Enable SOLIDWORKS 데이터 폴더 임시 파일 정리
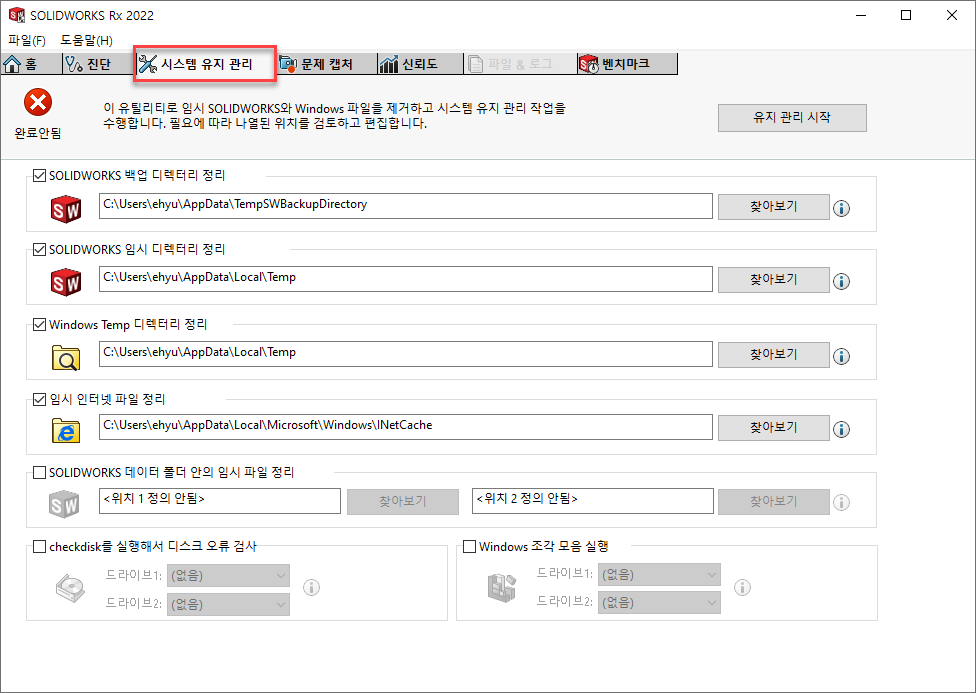Viewport: 976px width, 693px height. [x=39, y=473]
